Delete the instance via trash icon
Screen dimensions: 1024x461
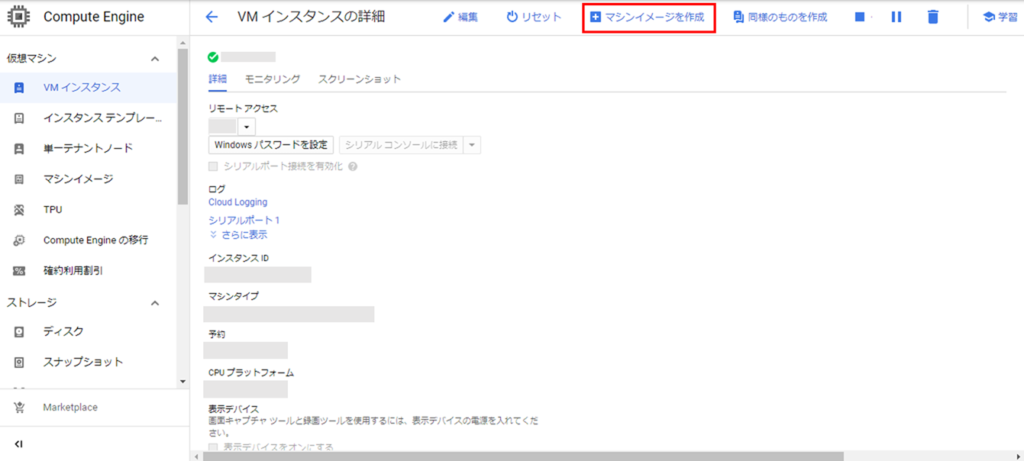coord(933,17)
